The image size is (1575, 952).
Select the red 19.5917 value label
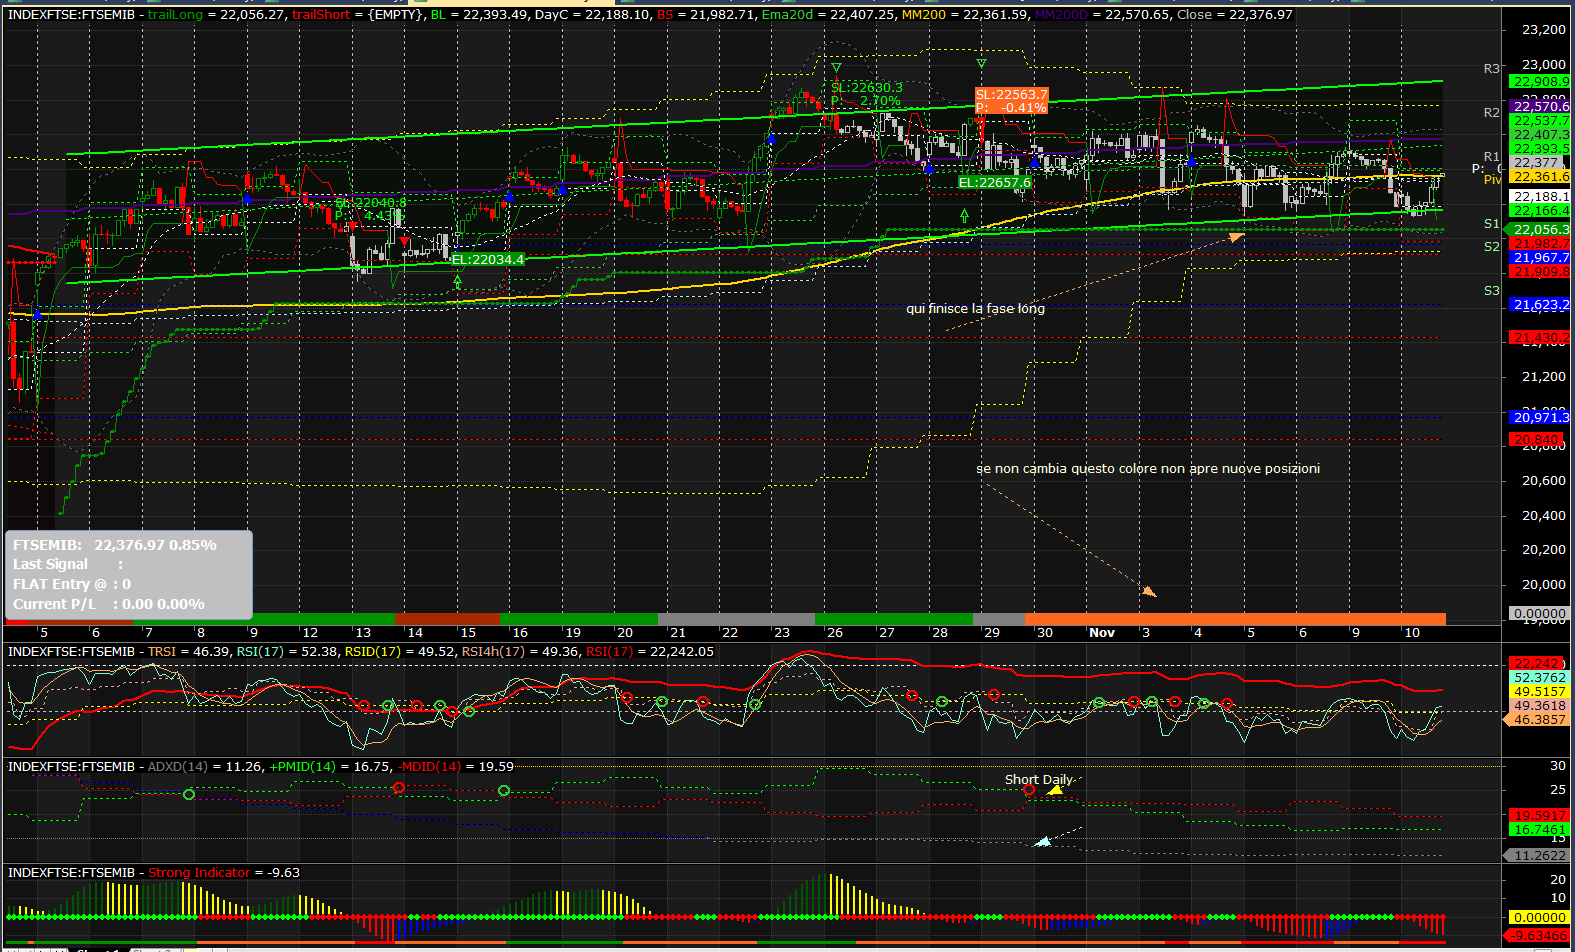point(1539,815)
